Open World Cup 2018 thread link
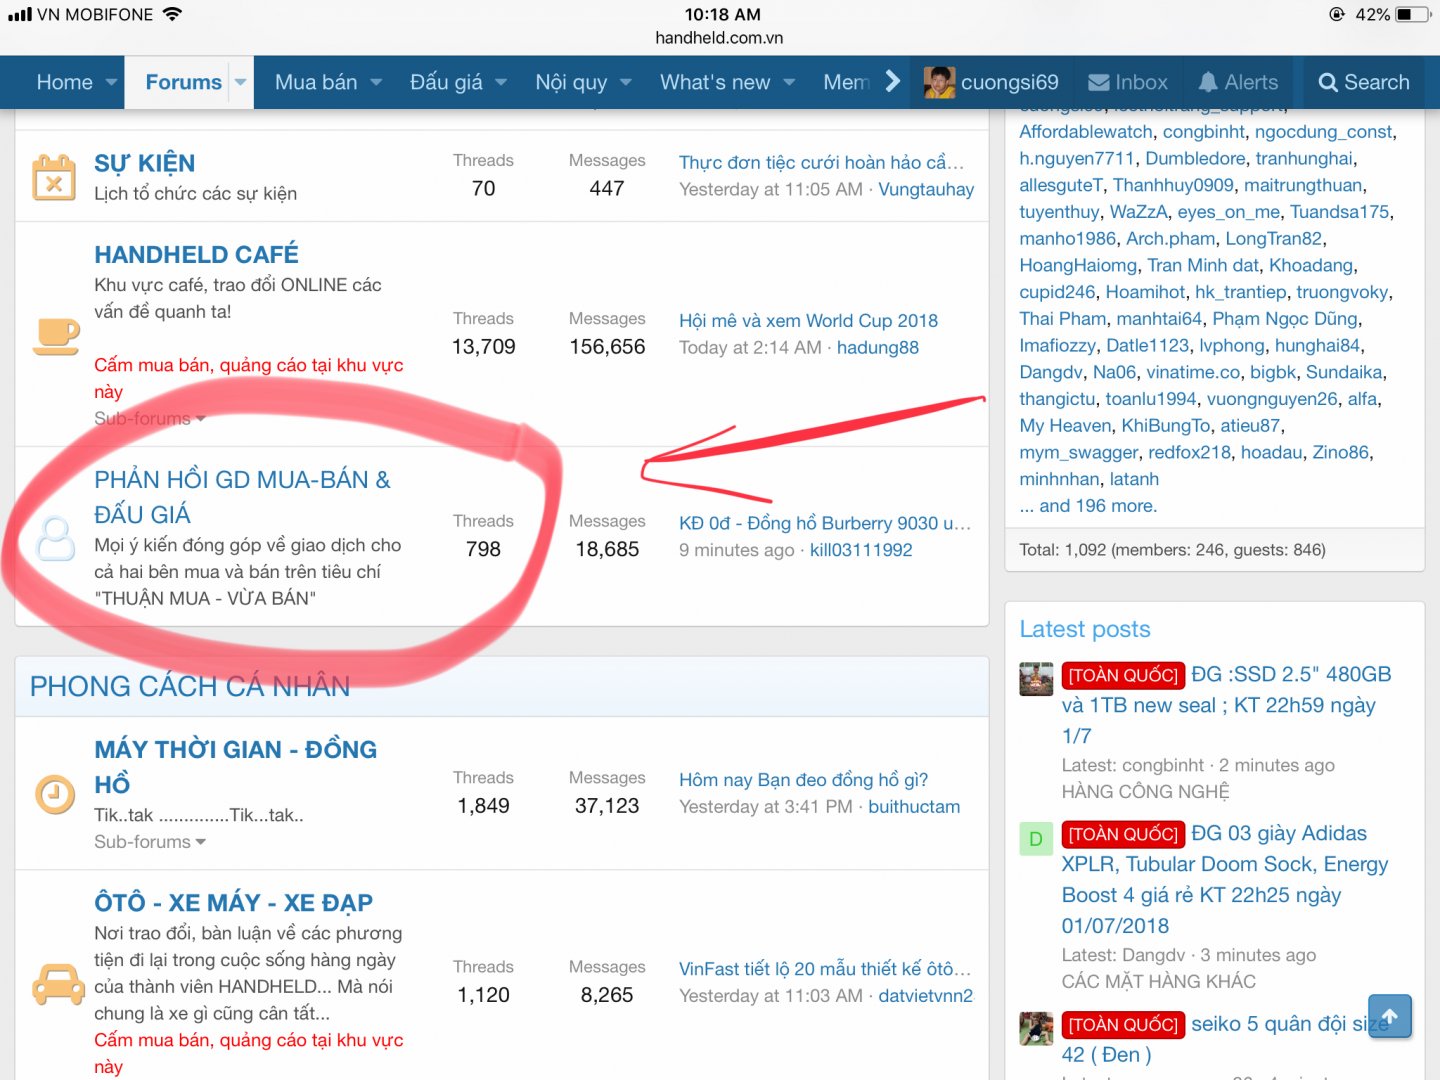This screenshot has height=1080, width=1440. tap(808, 320)
